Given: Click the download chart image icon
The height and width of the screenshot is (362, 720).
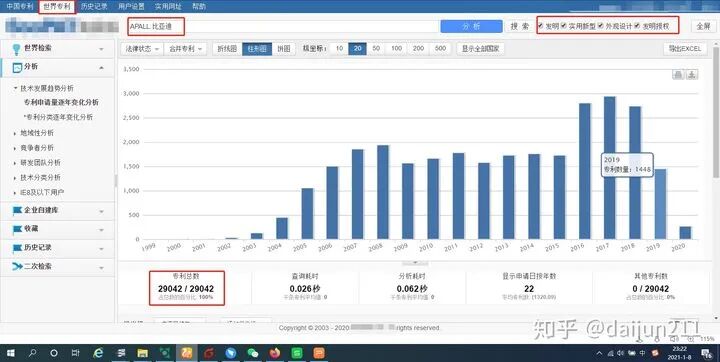Looking at the screenshot, I should coord(692,74).
